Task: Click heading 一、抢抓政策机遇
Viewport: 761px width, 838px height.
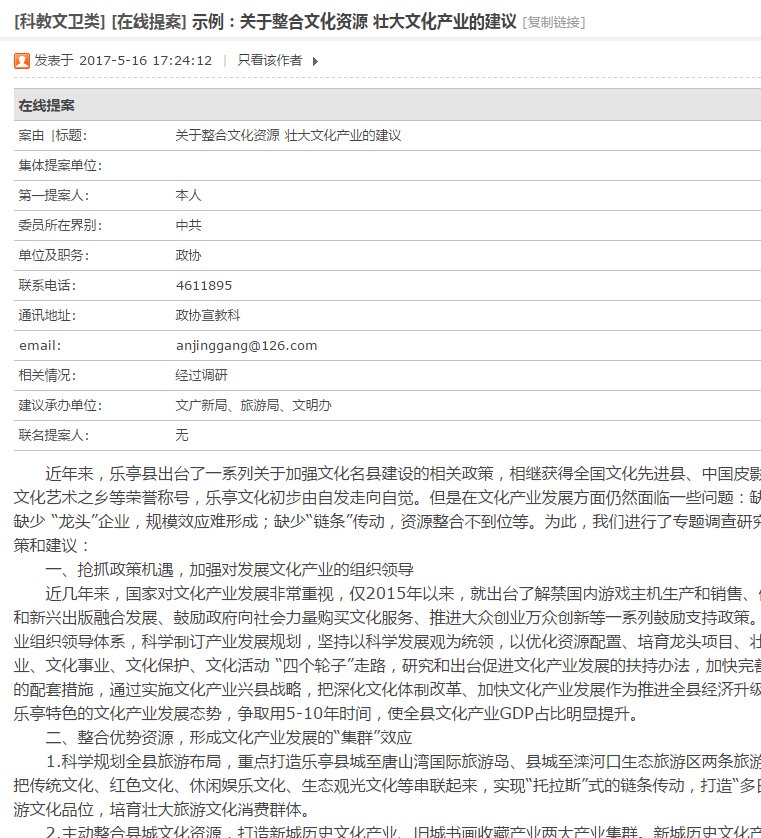Action: 229,569
